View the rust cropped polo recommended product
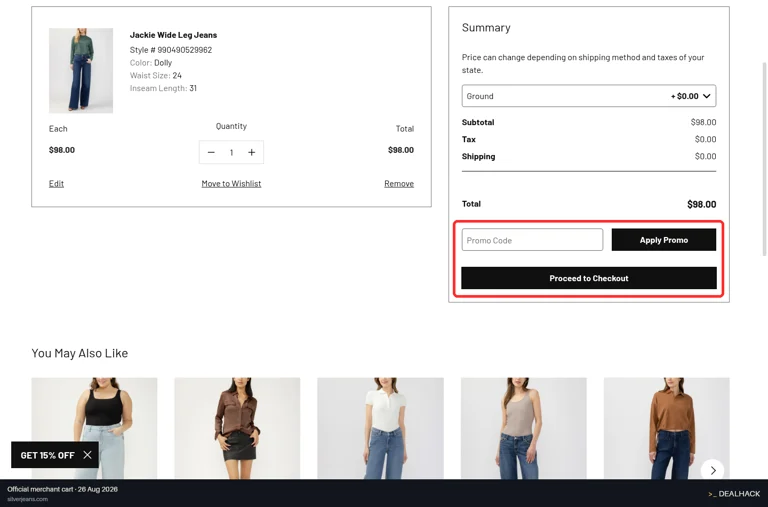This screenshot has height=507, width=768. 667,428
